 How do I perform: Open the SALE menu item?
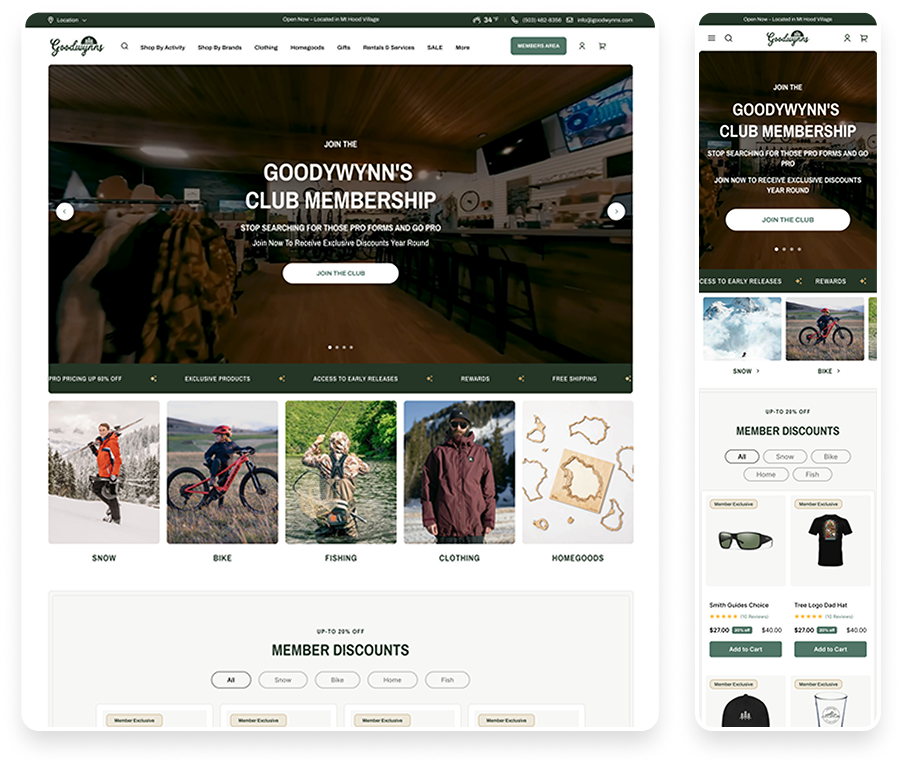[435, 47]
